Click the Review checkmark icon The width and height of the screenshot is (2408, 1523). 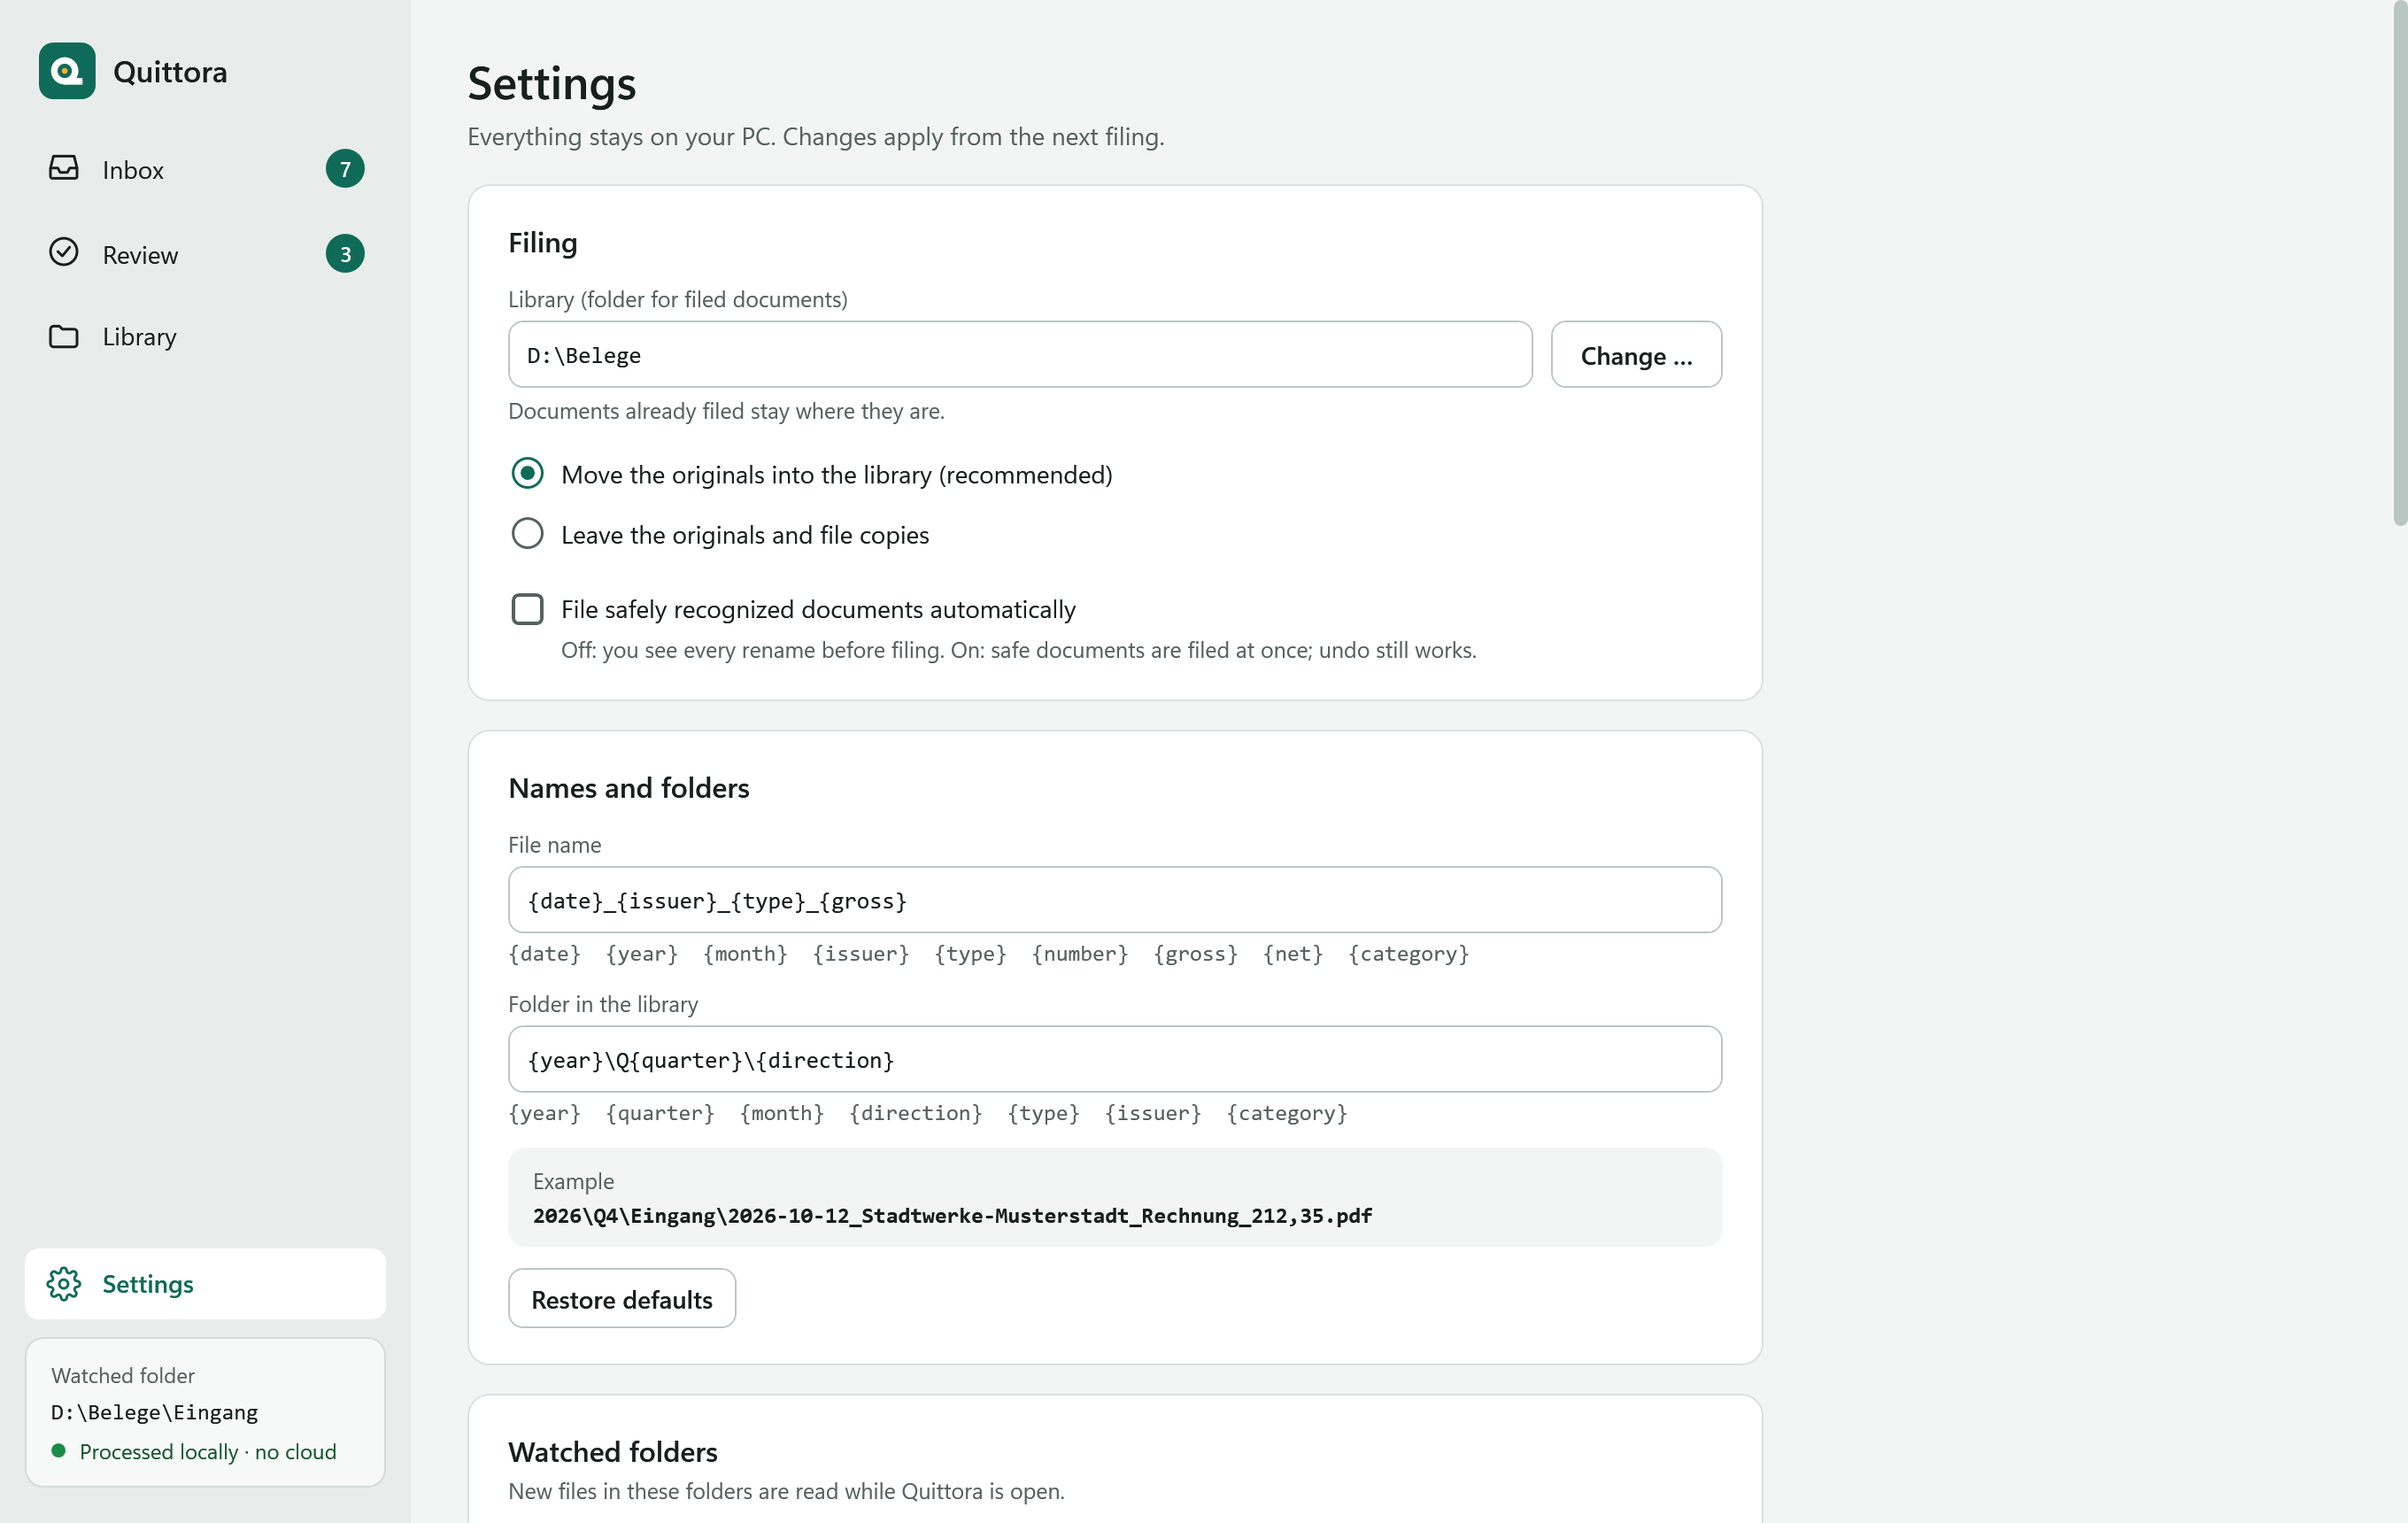coord(64,252)
